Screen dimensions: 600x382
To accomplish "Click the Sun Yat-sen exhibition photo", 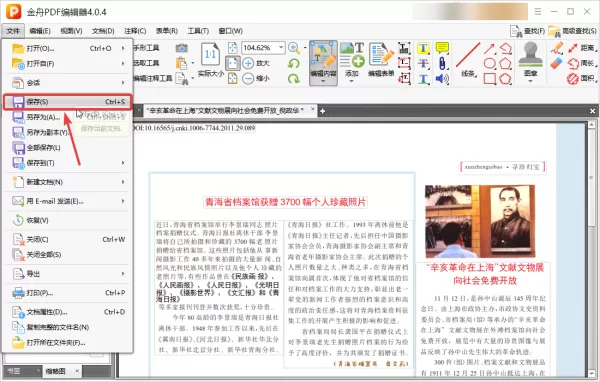I will pyautogui.click(x=480, y=221).
